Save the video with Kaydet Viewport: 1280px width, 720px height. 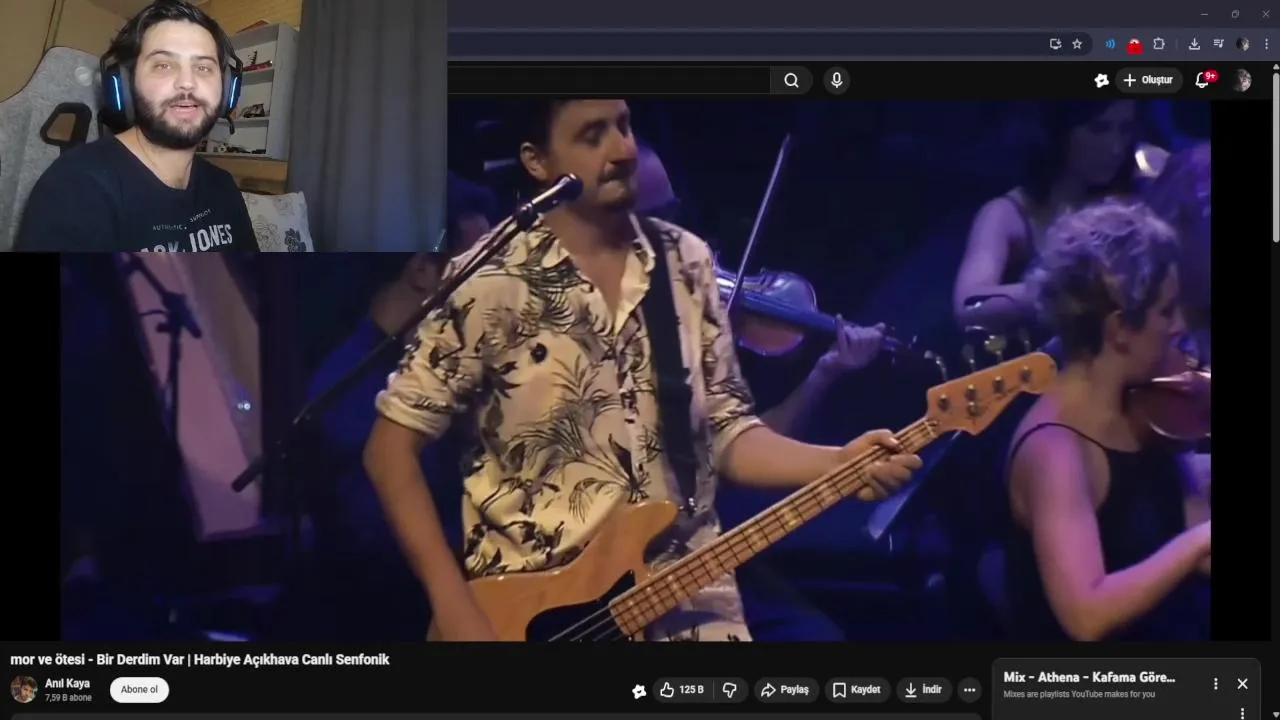857,690
